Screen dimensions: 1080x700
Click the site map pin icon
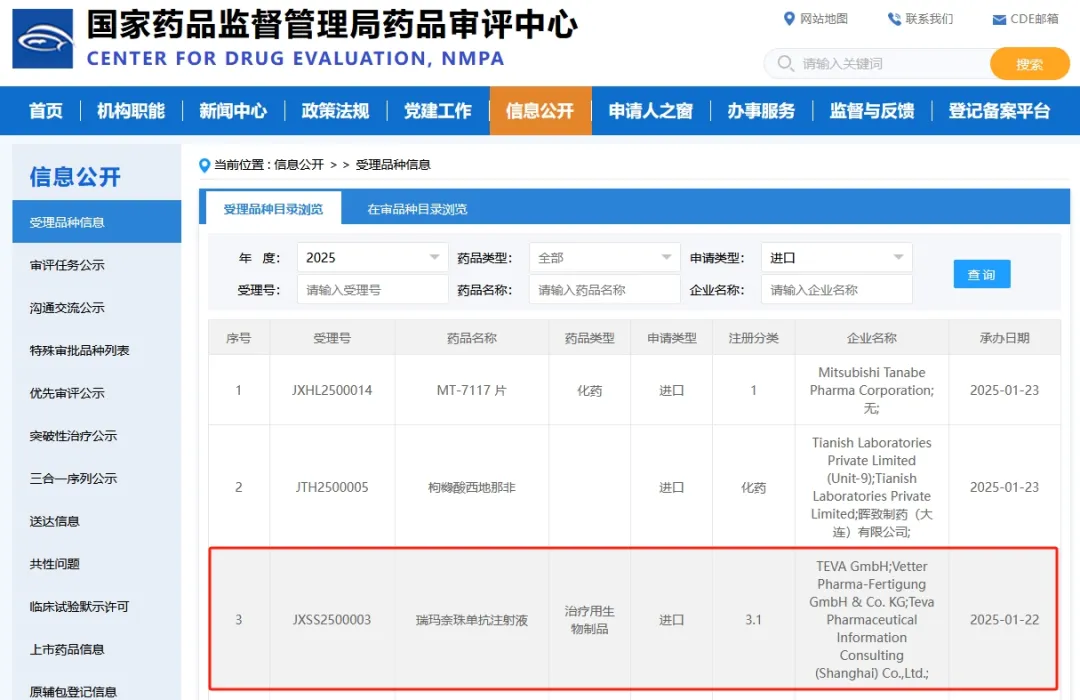coord(789,19)
